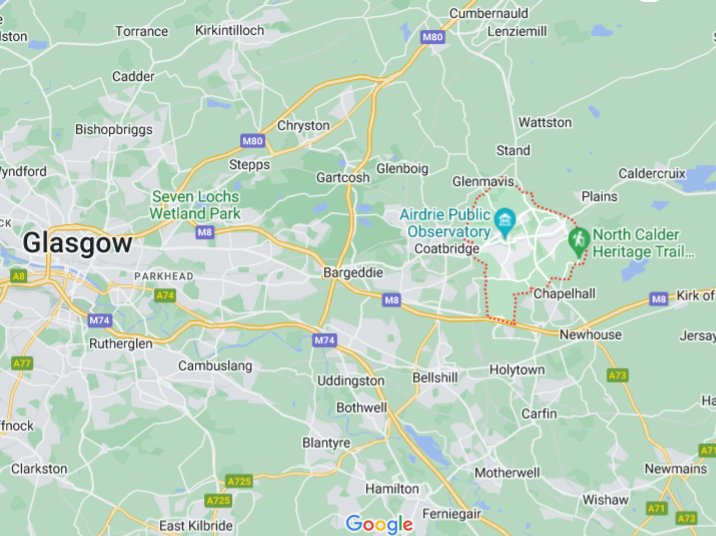This screenshot has height=536, width=716.
Task: Click the North Calder Heritage Trail hiker icon
Action: pos(579,242)
